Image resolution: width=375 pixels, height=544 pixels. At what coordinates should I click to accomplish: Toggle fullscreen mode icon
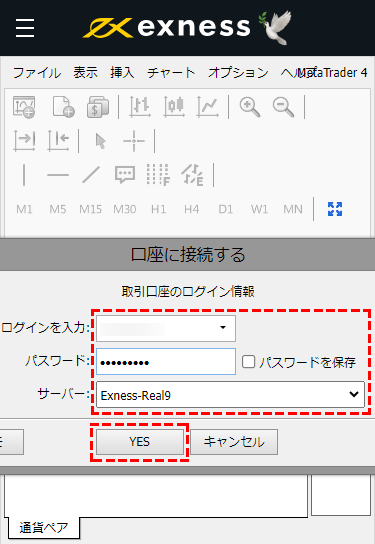pos(335,209)
